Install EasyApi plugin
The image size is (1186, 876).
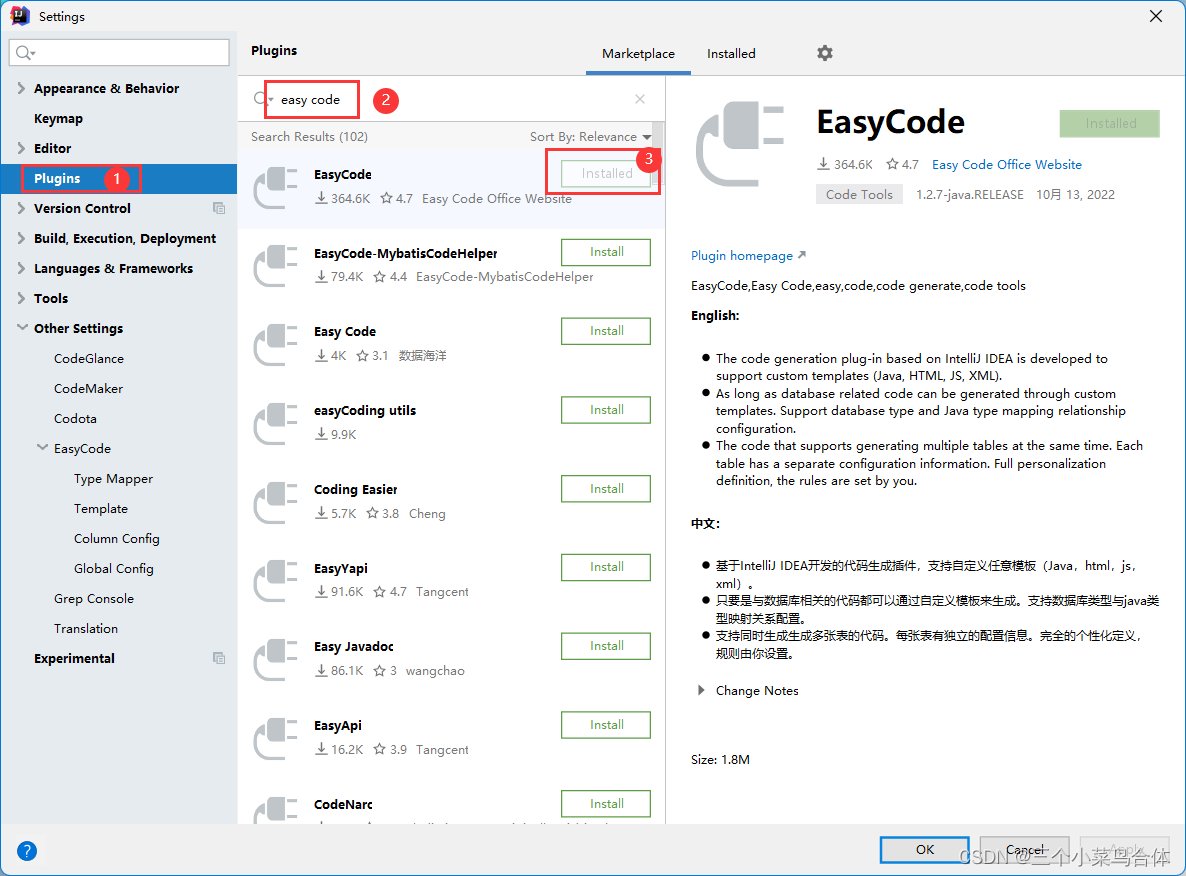[606, 725]
